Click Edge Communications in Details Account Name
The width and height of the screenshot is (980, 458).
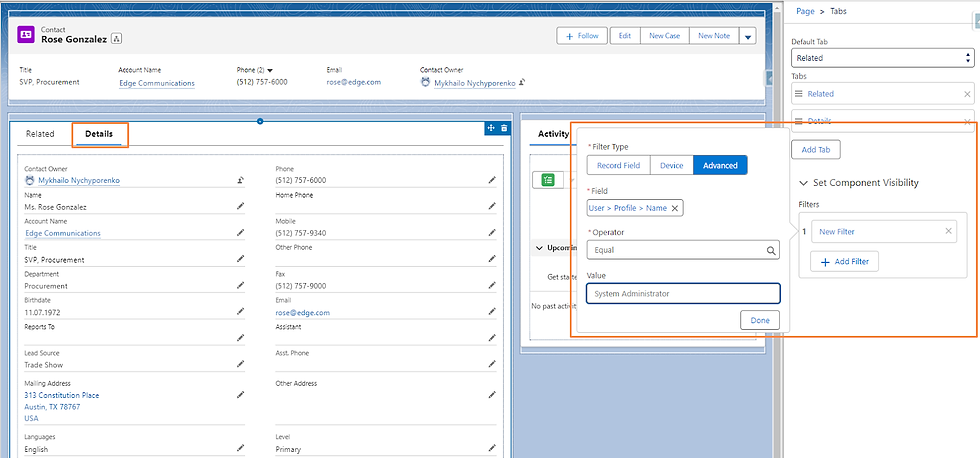pyautogui.click(x=62, y=233)
